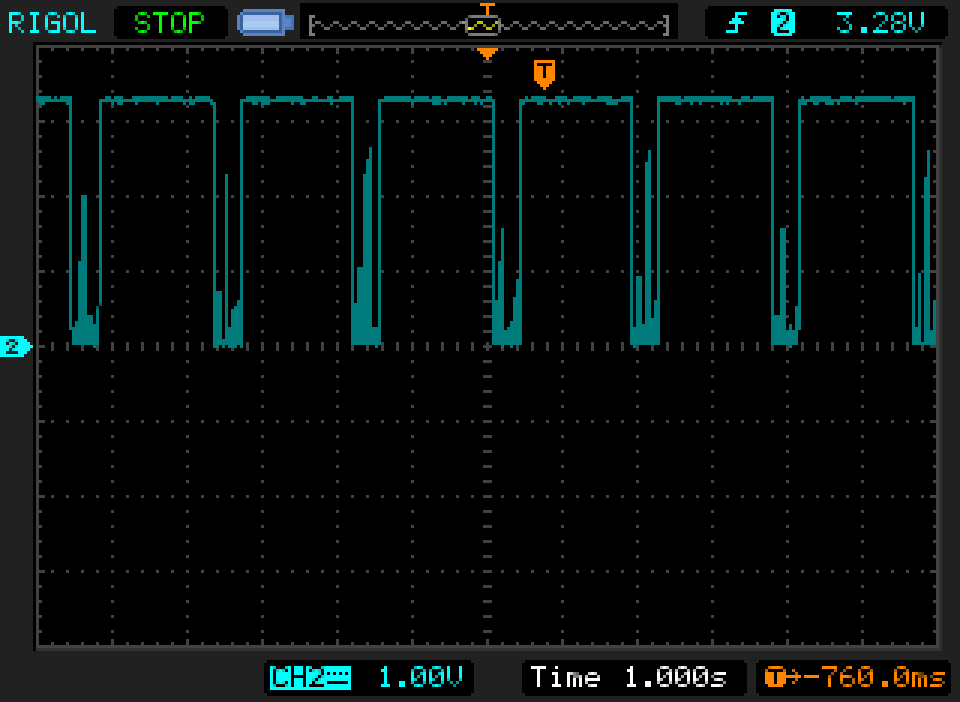Viewport: 960px width, 702px height.
Task: Click the blue battery indicator icon
Action: click(265, 23)
